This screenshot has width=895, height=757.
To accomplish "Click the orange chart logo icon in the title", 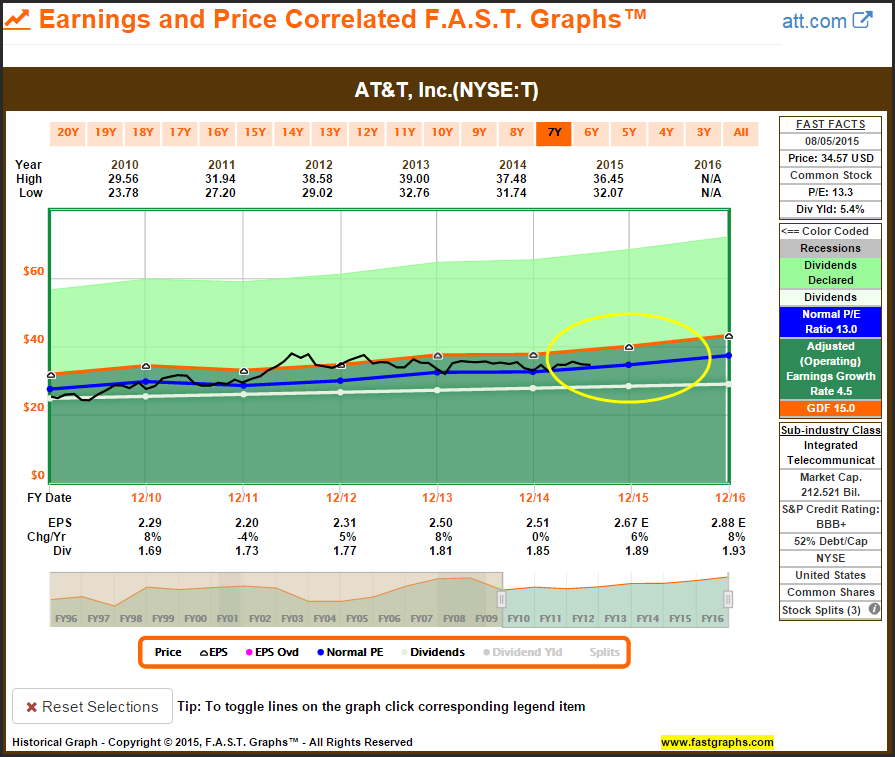I will click(x=17, y=19).
